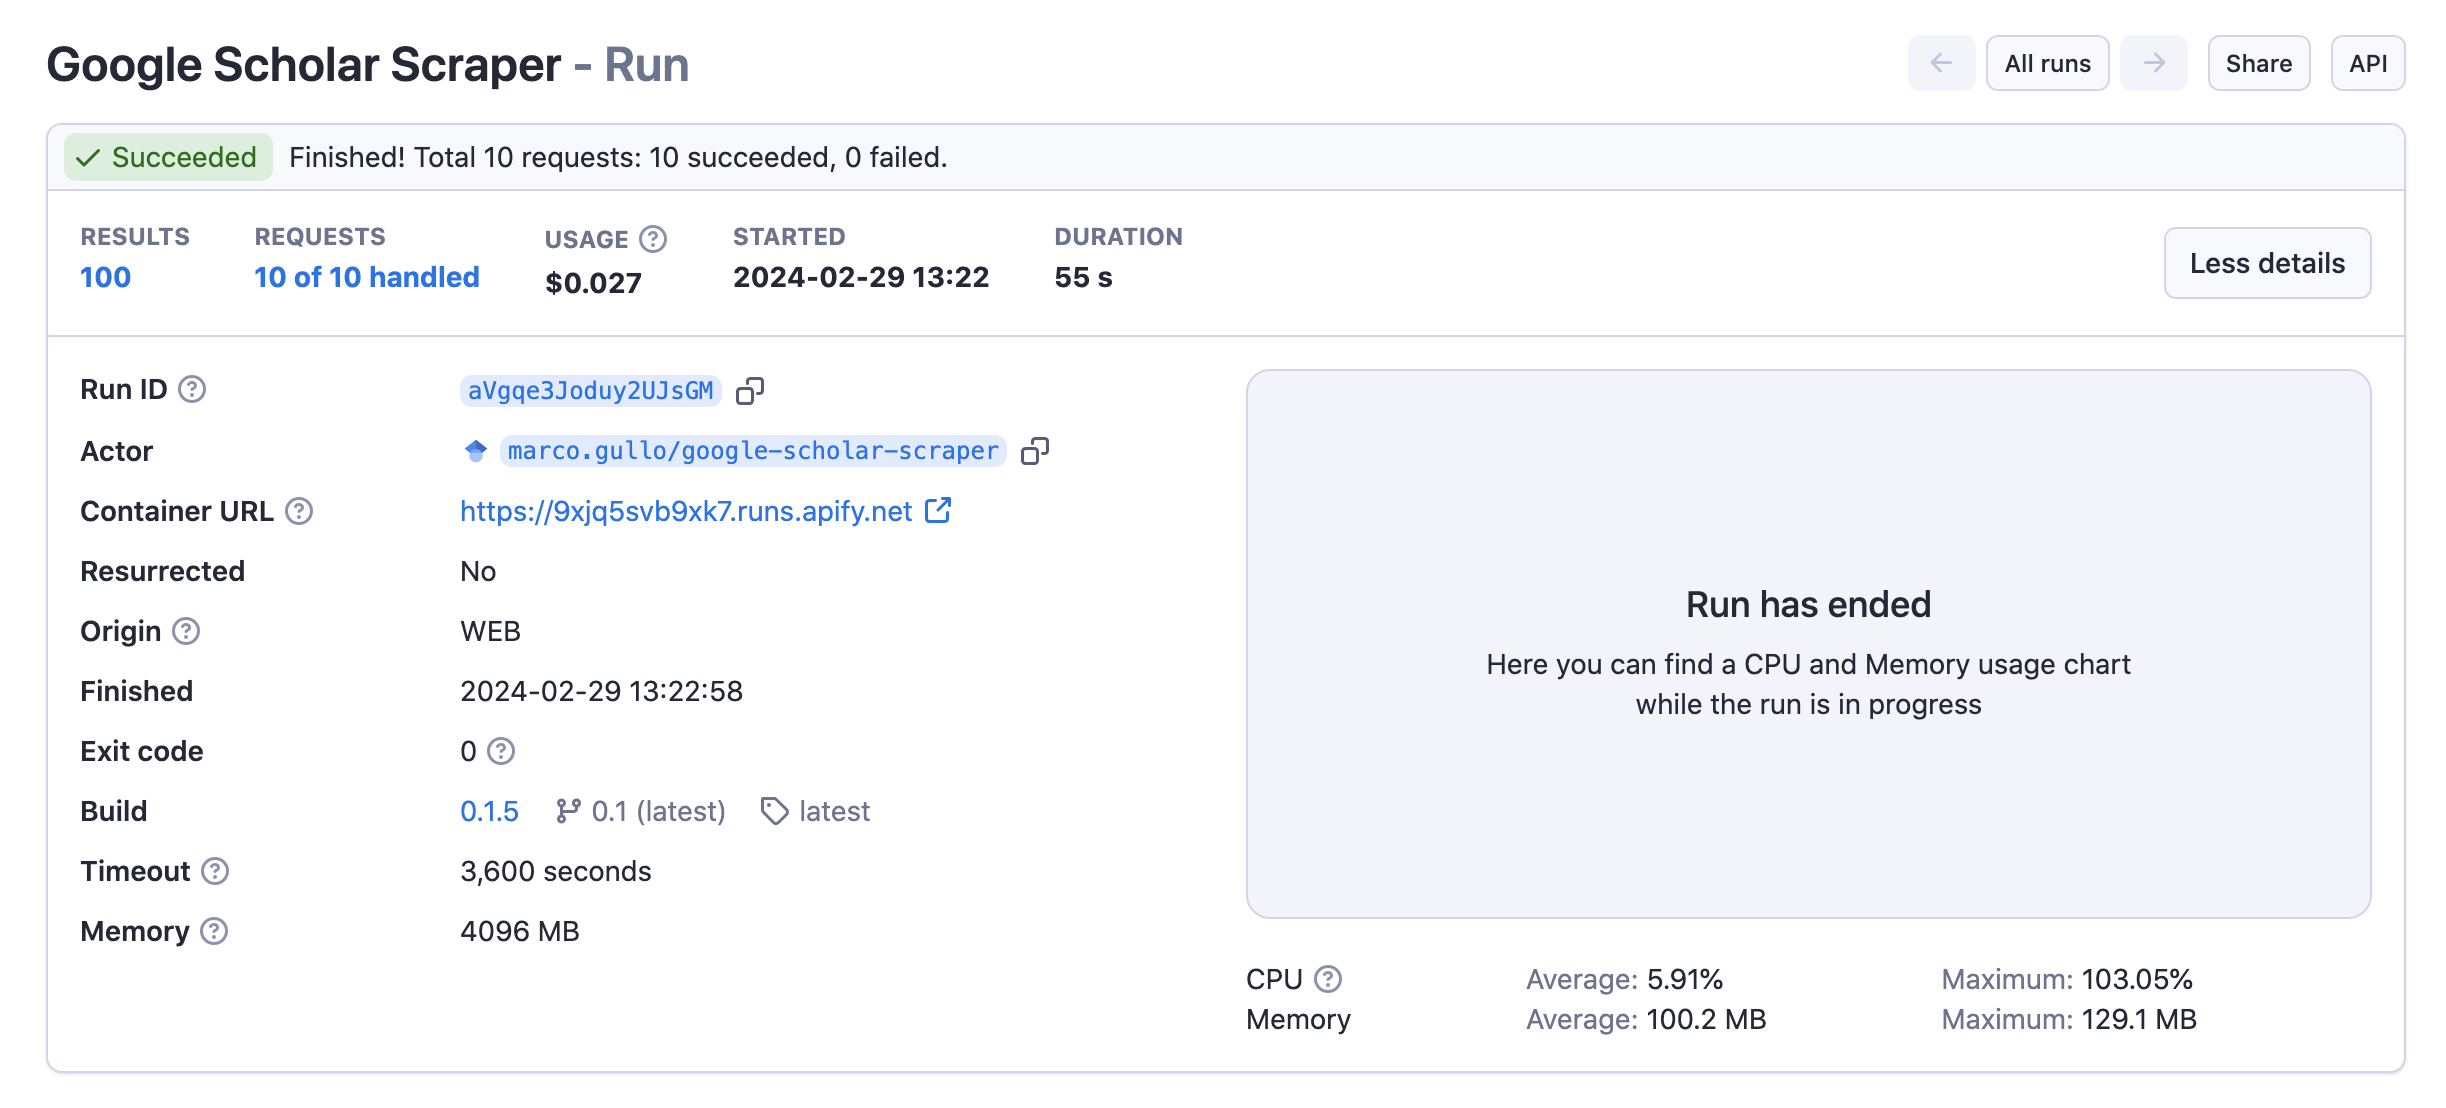
Task: Open the API button
Action: coord(2367,63)
